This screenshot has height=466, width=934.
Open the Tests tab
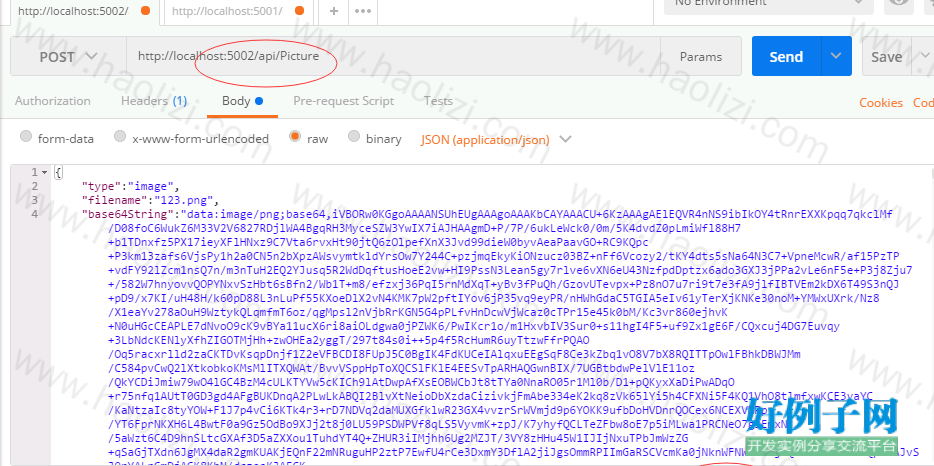click(438, 101)
